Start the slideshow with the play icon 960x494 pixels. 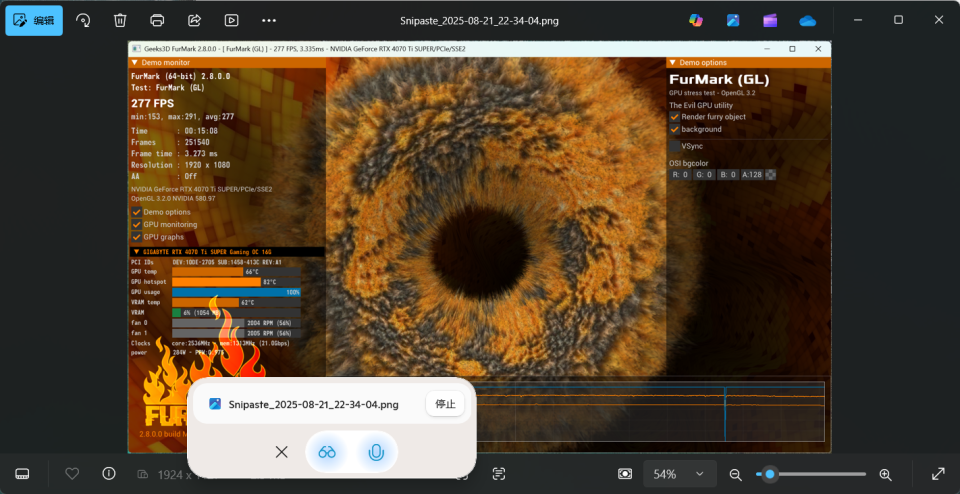[x=231, y=20]
